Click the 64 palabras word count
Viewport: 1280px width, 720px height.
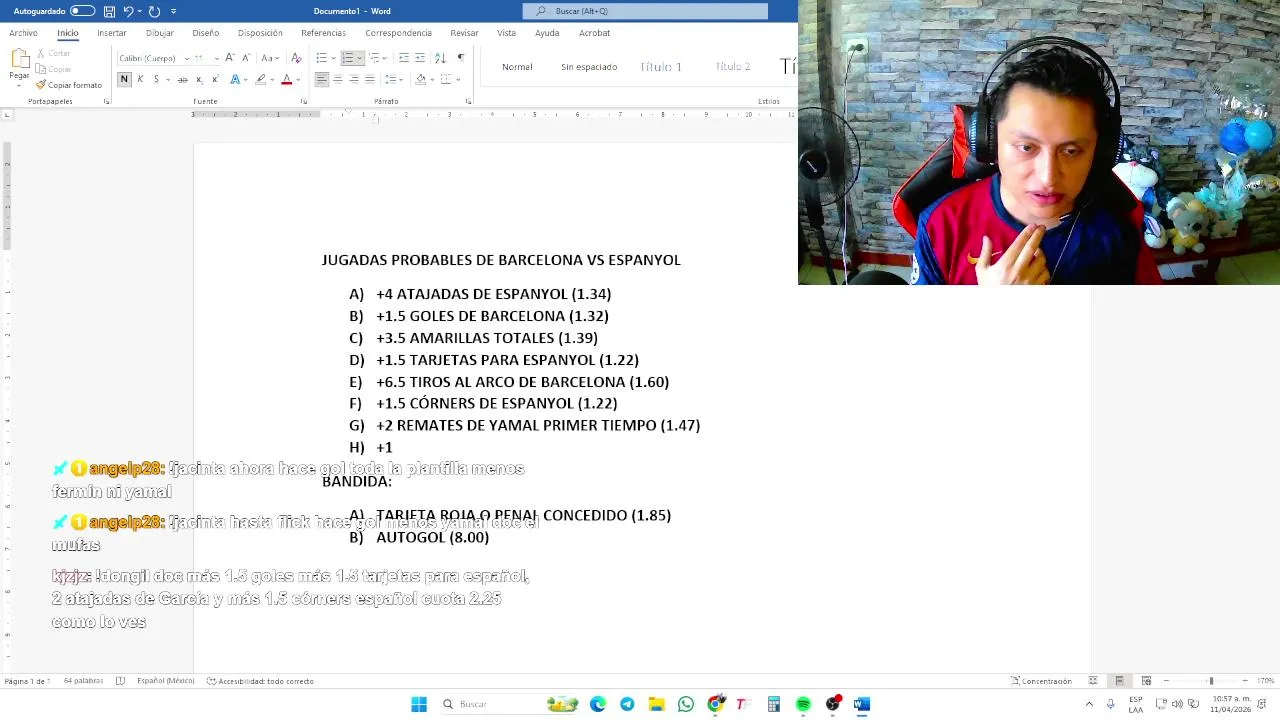pyautogui.click(x=83, y=681)
